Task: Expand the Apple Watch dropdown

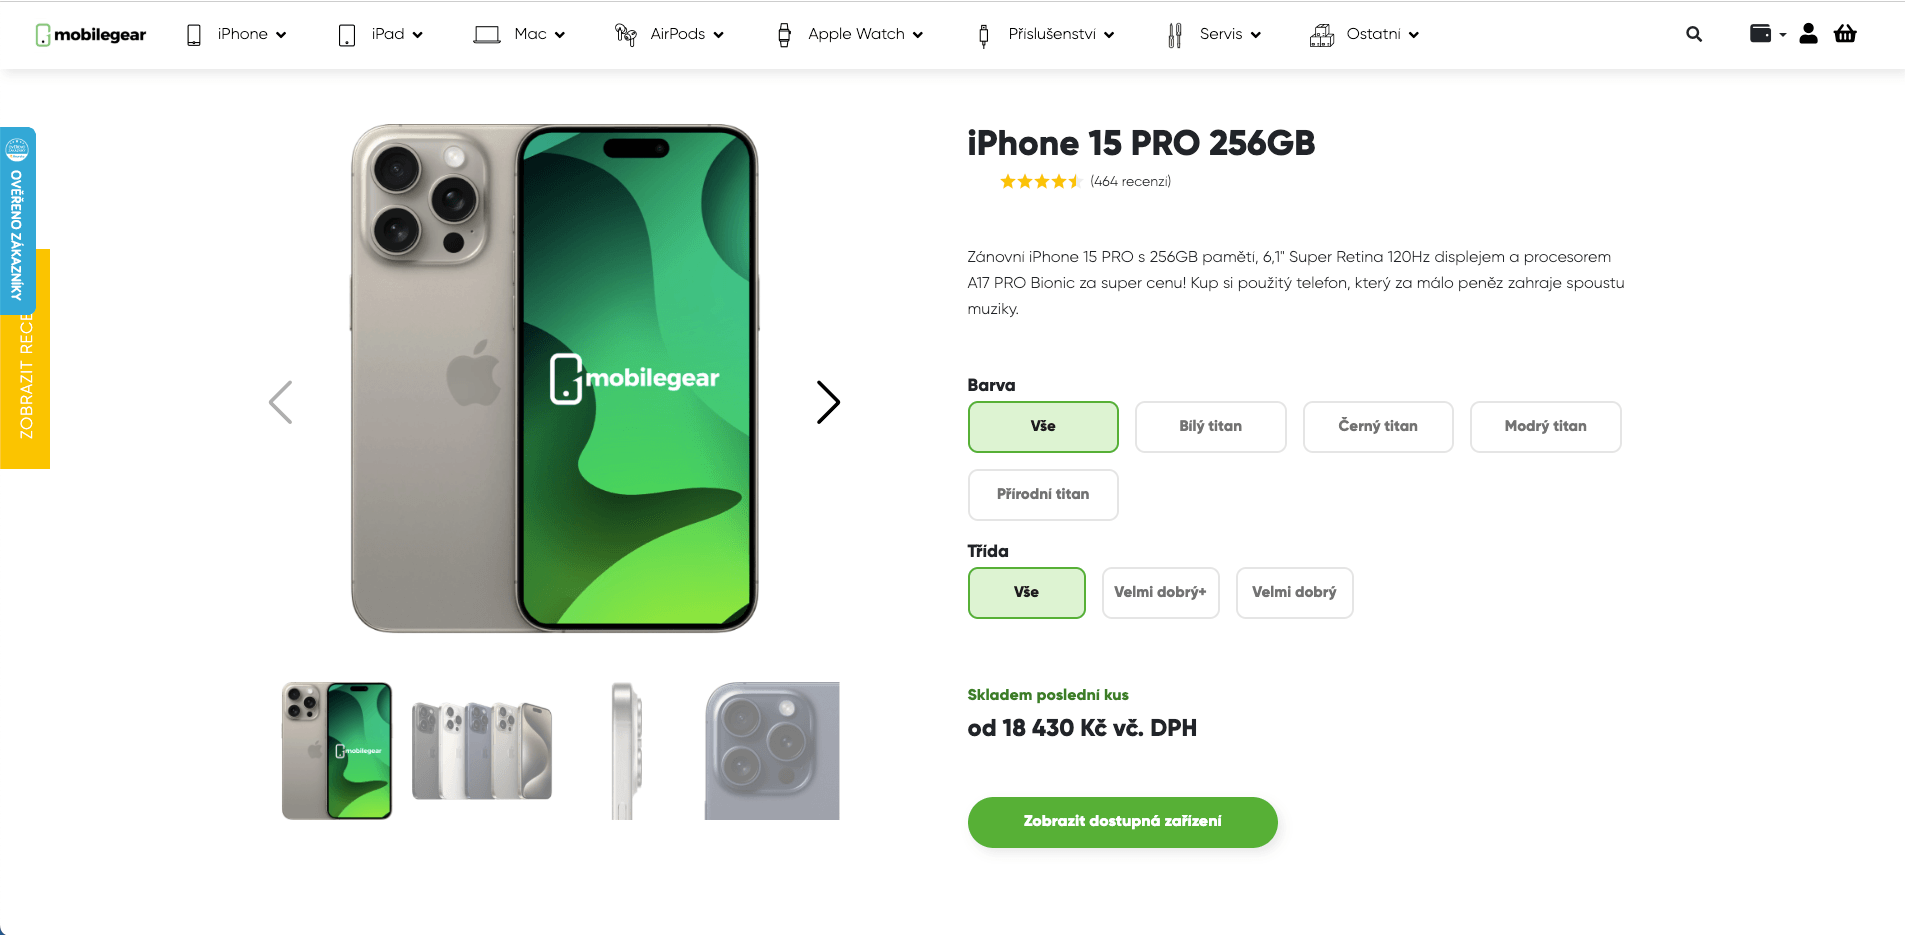Action: pyautogui.click(x=850, y=34)
